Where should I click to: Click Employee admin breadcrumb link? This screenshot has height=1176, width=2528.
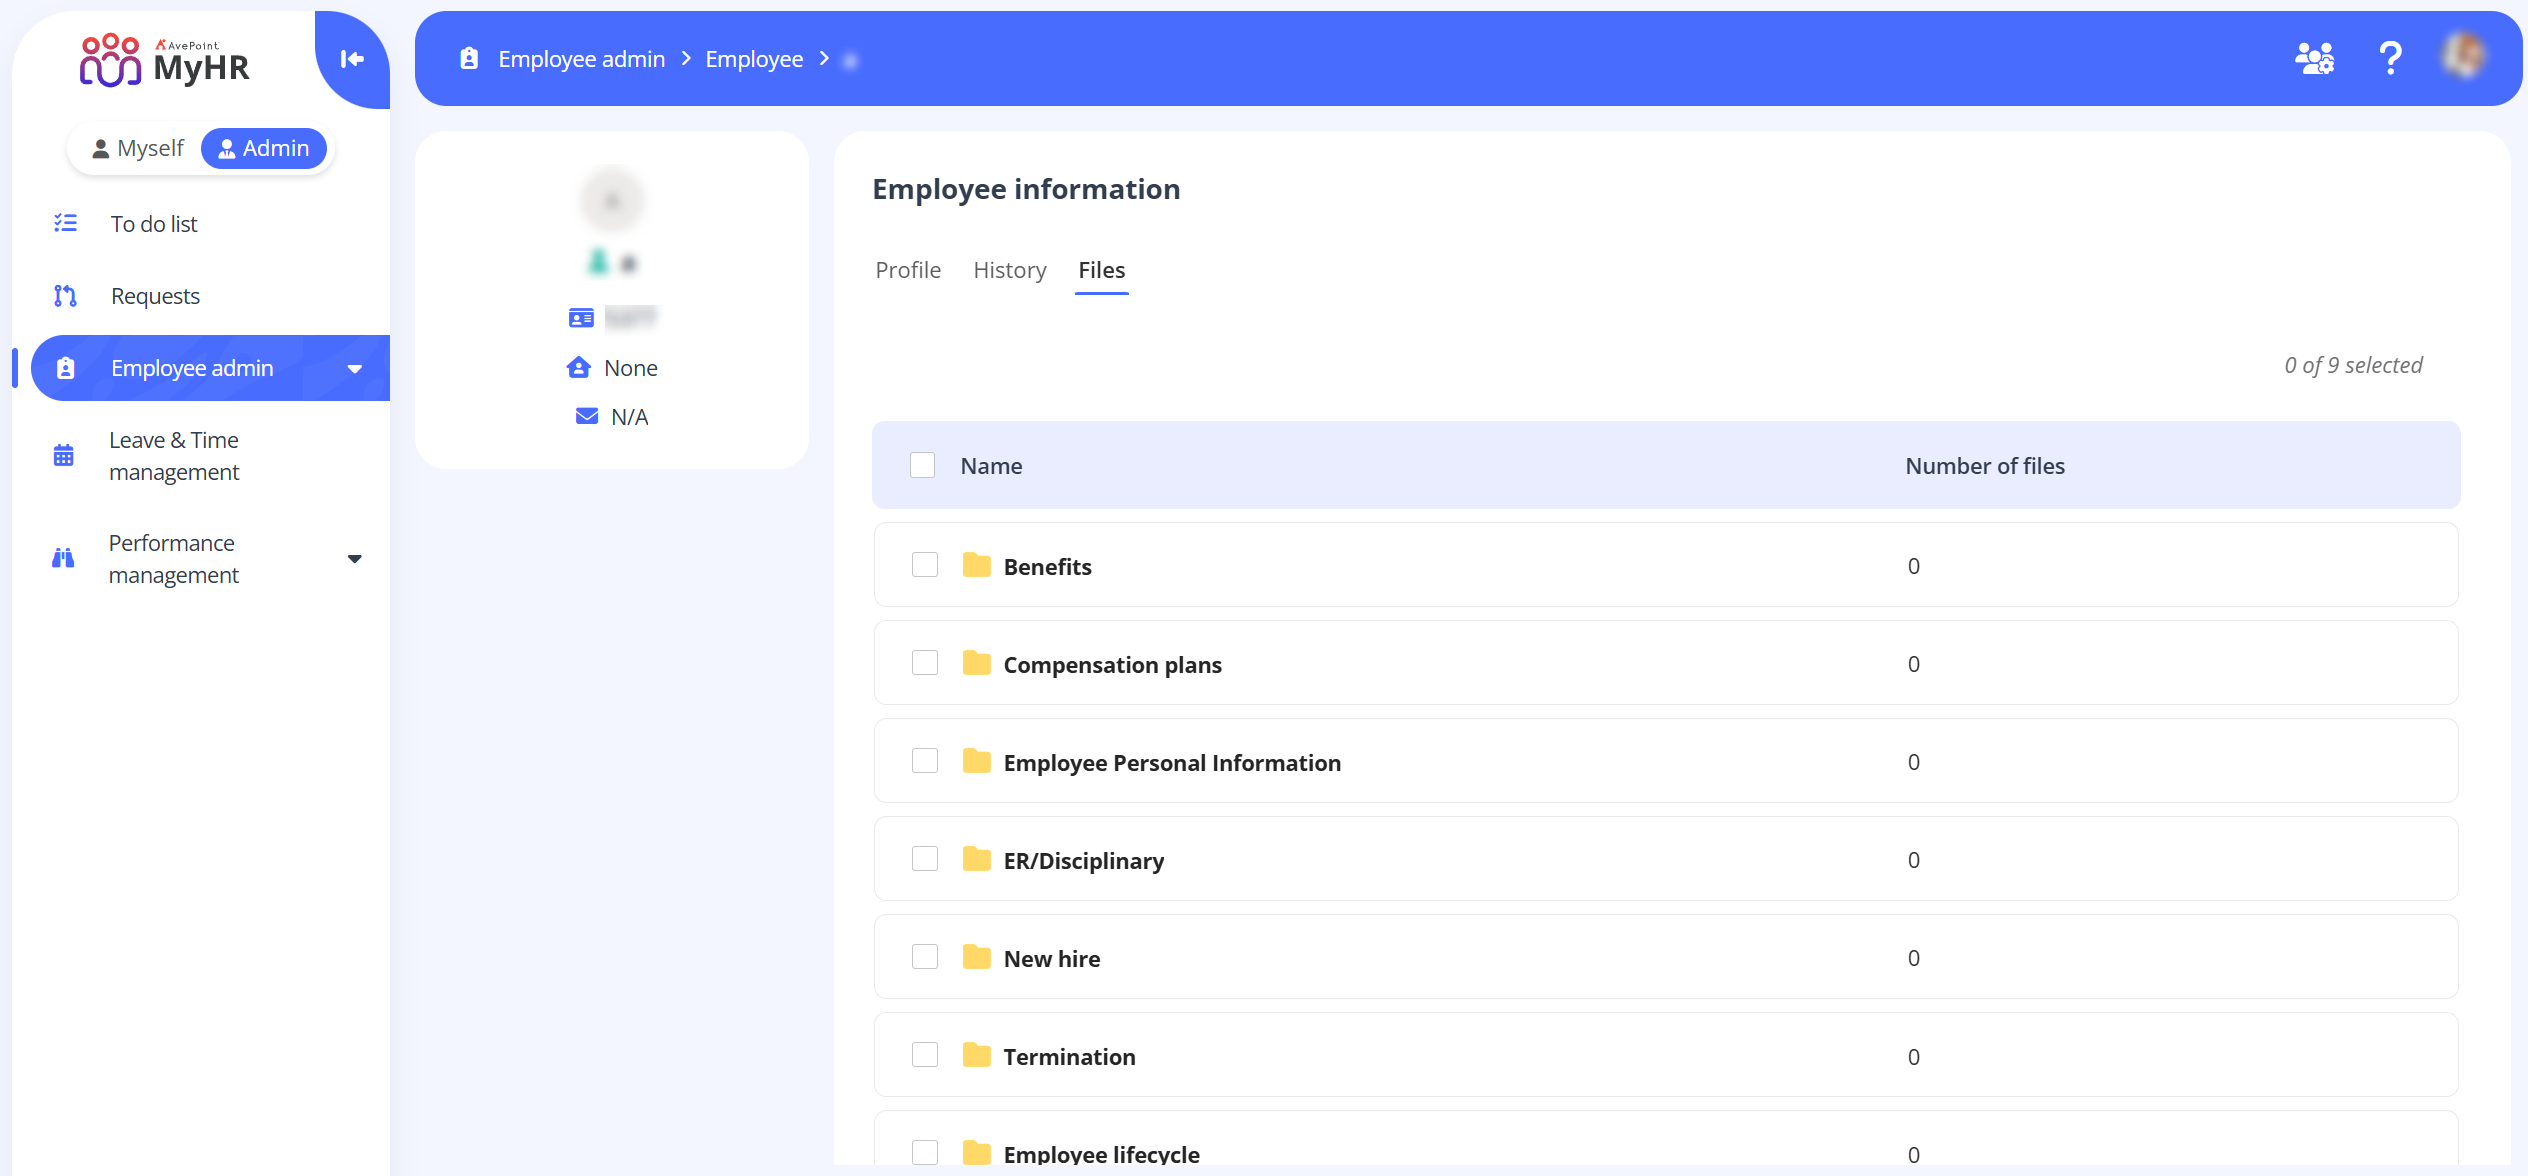pyautogui.click(x=581, y=59)
